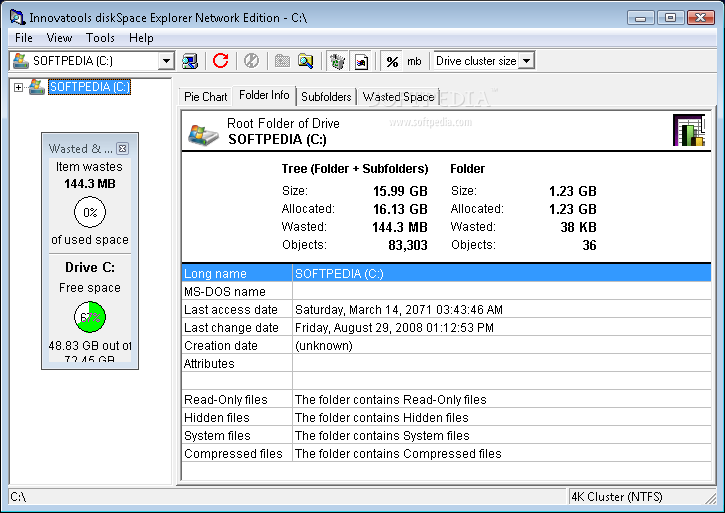Click the 144.3 MB item wastes value in the side panel

click(x=90, y=184)
